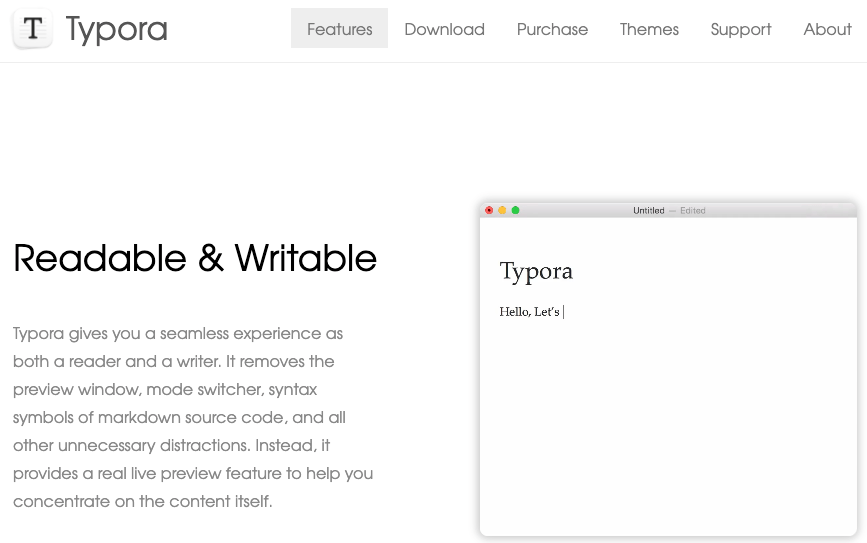Click the 'Untitled' demo window title
The width and height of the screenshot is (867, 543).
(x=648, y=211)
